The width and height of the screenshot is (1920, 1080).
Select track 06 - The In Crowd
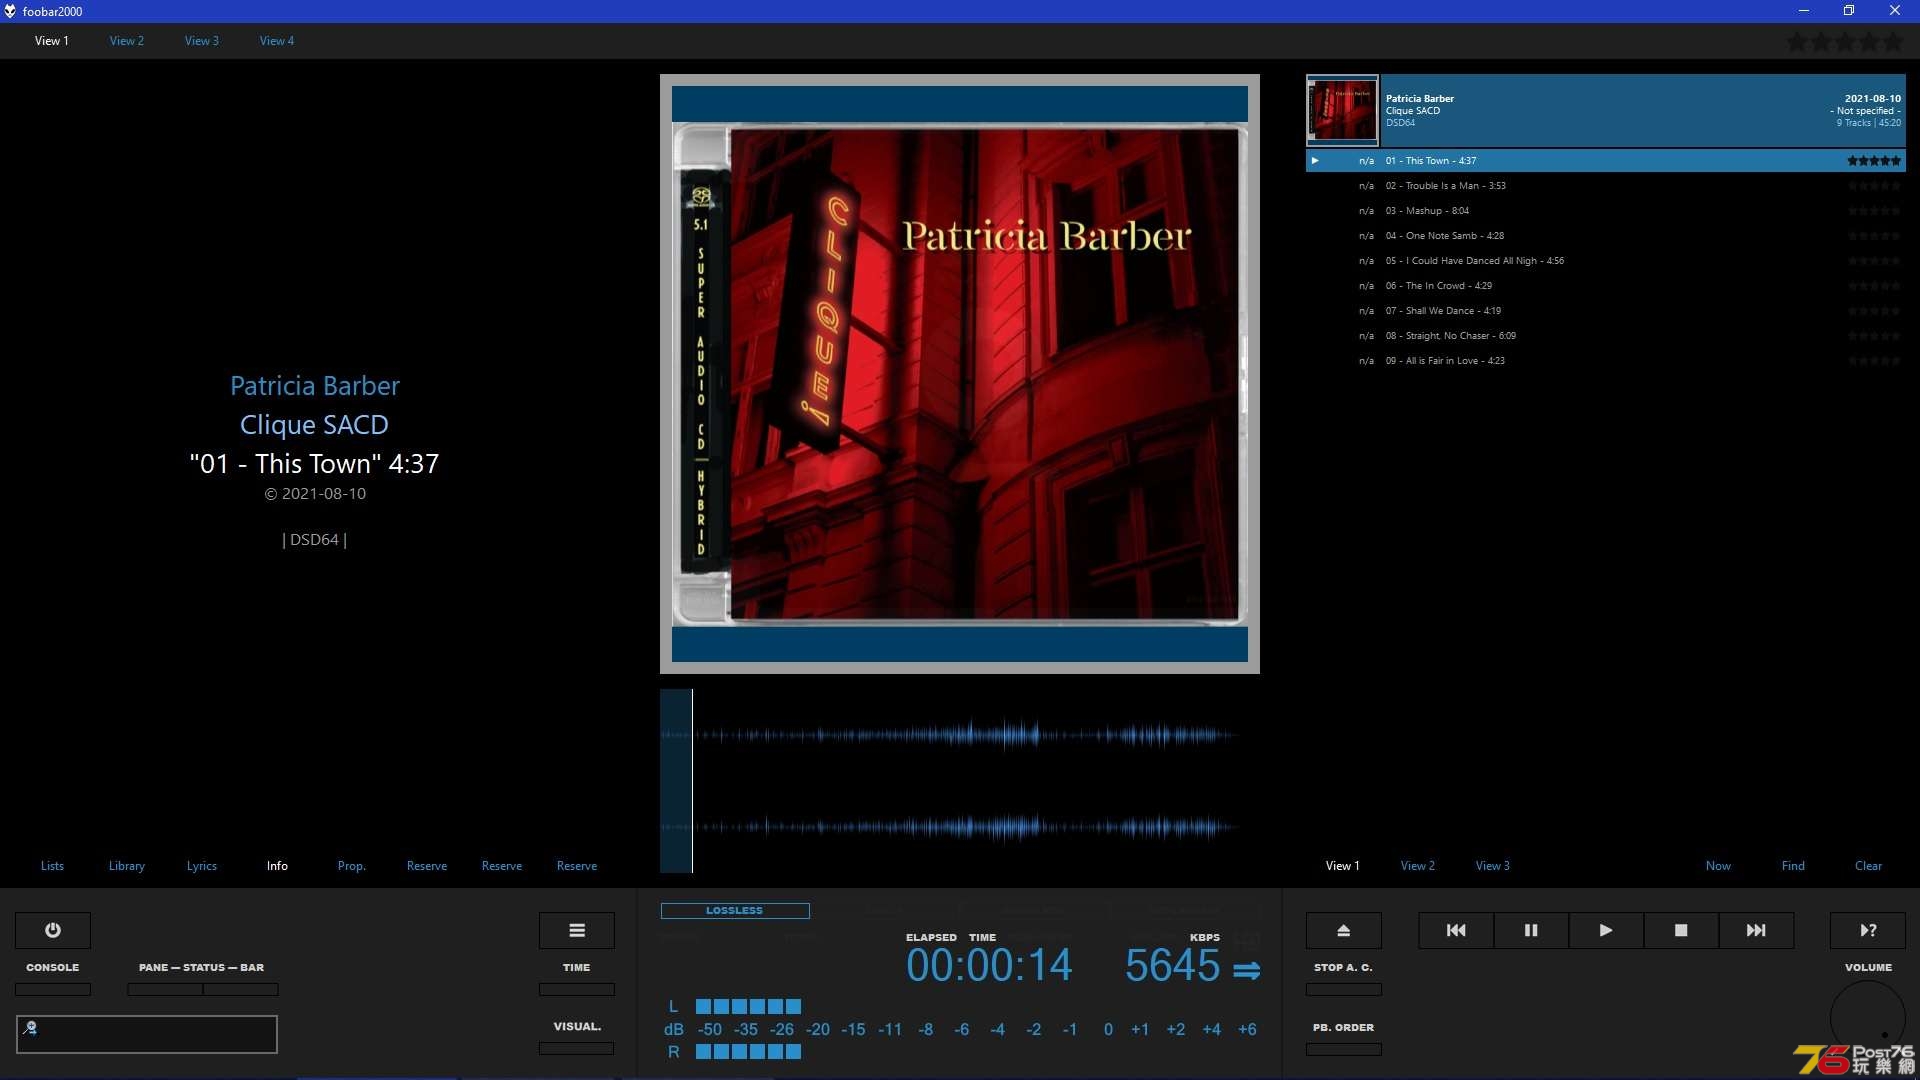point(1606,286)
